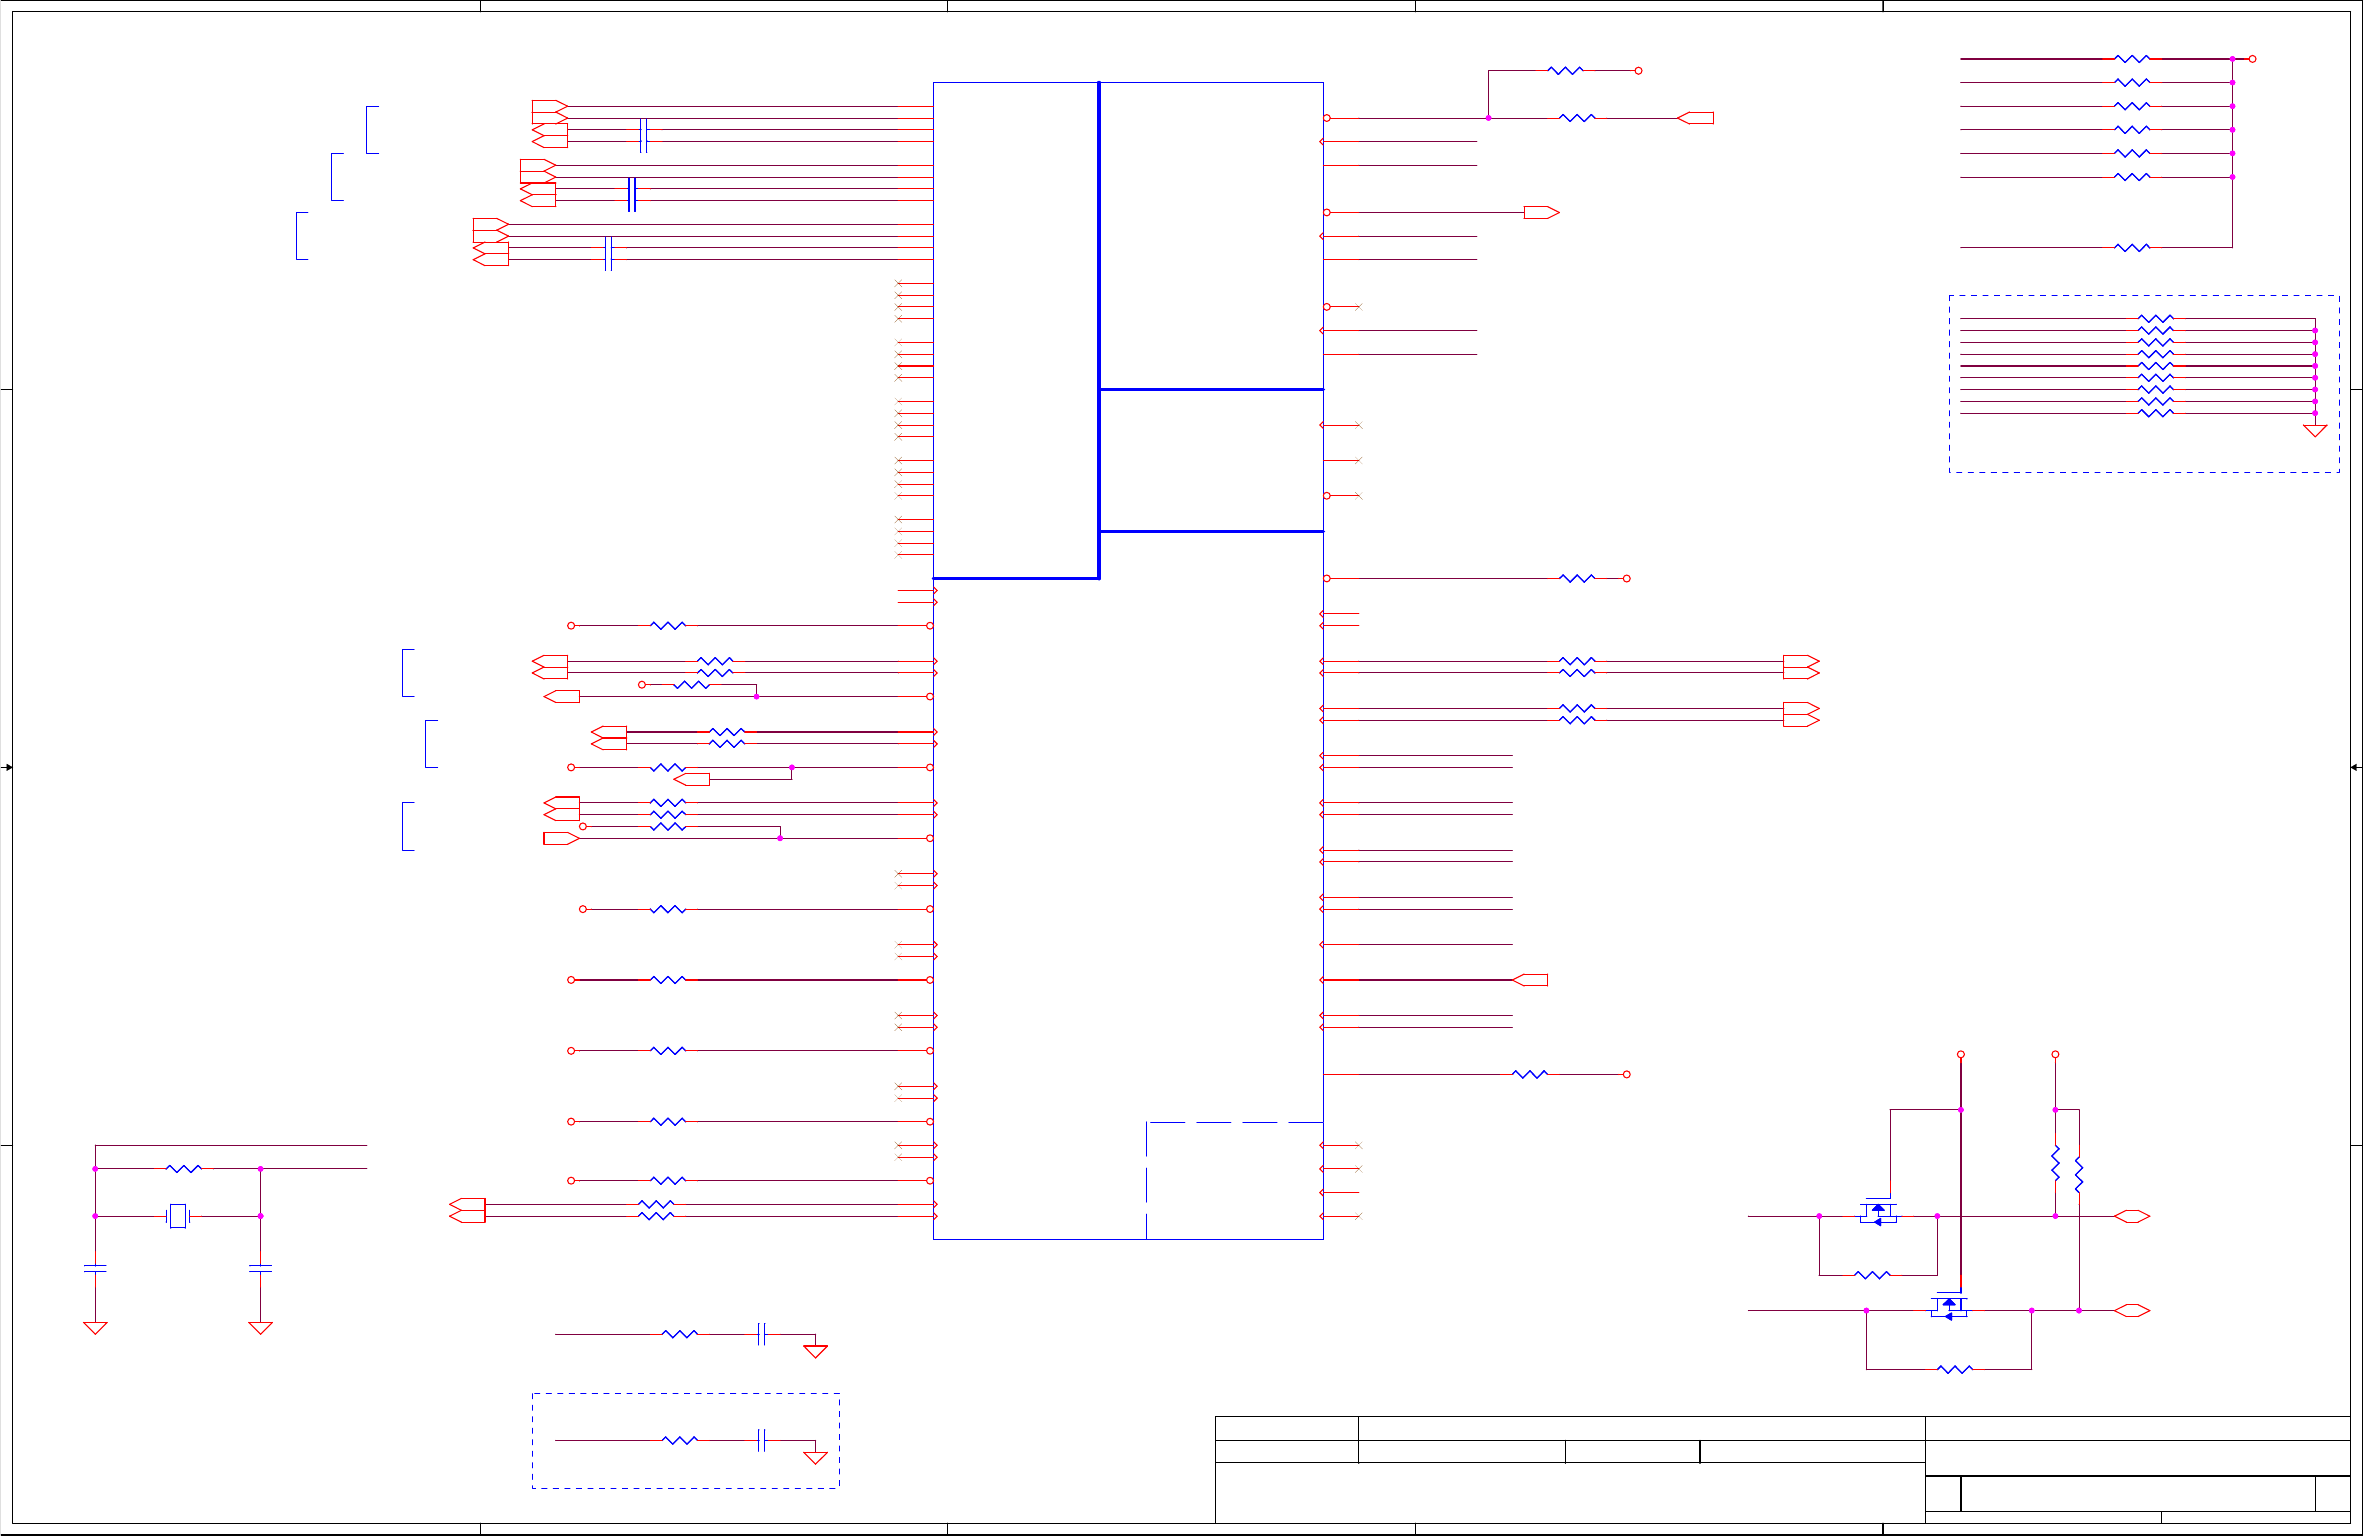Select right capacitor below the crystal
The image size is (2364, 1536).
(x=260, y=1268)
